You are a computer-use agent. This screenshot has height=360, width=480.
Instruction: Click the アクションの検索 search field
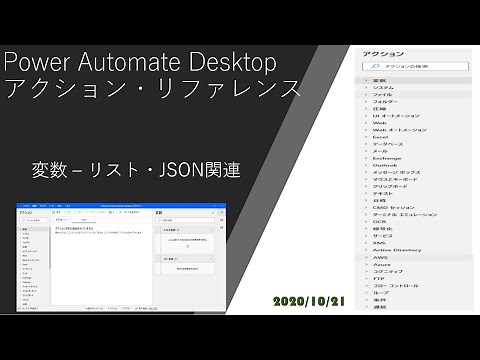415,66
